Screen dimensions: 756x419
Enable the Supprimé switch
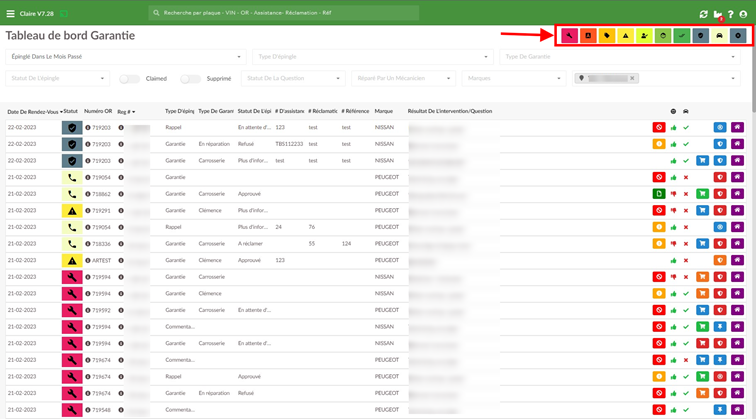(190, 79)
